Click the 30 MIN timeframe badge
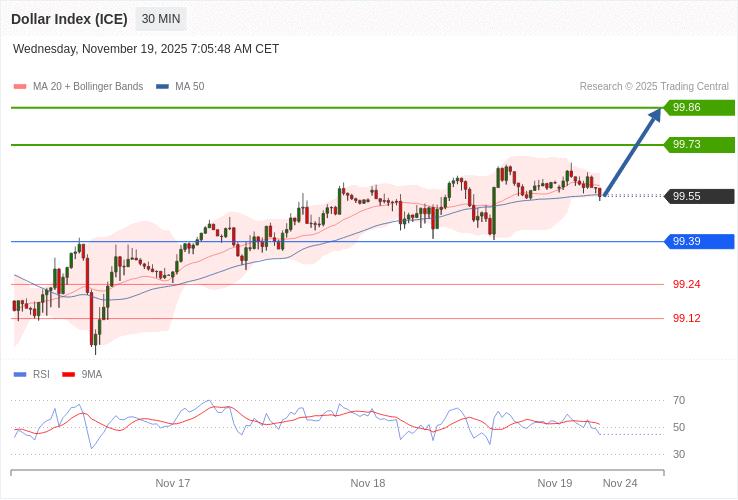The height and width of the screenshot is (500, 738). point(160,19)
